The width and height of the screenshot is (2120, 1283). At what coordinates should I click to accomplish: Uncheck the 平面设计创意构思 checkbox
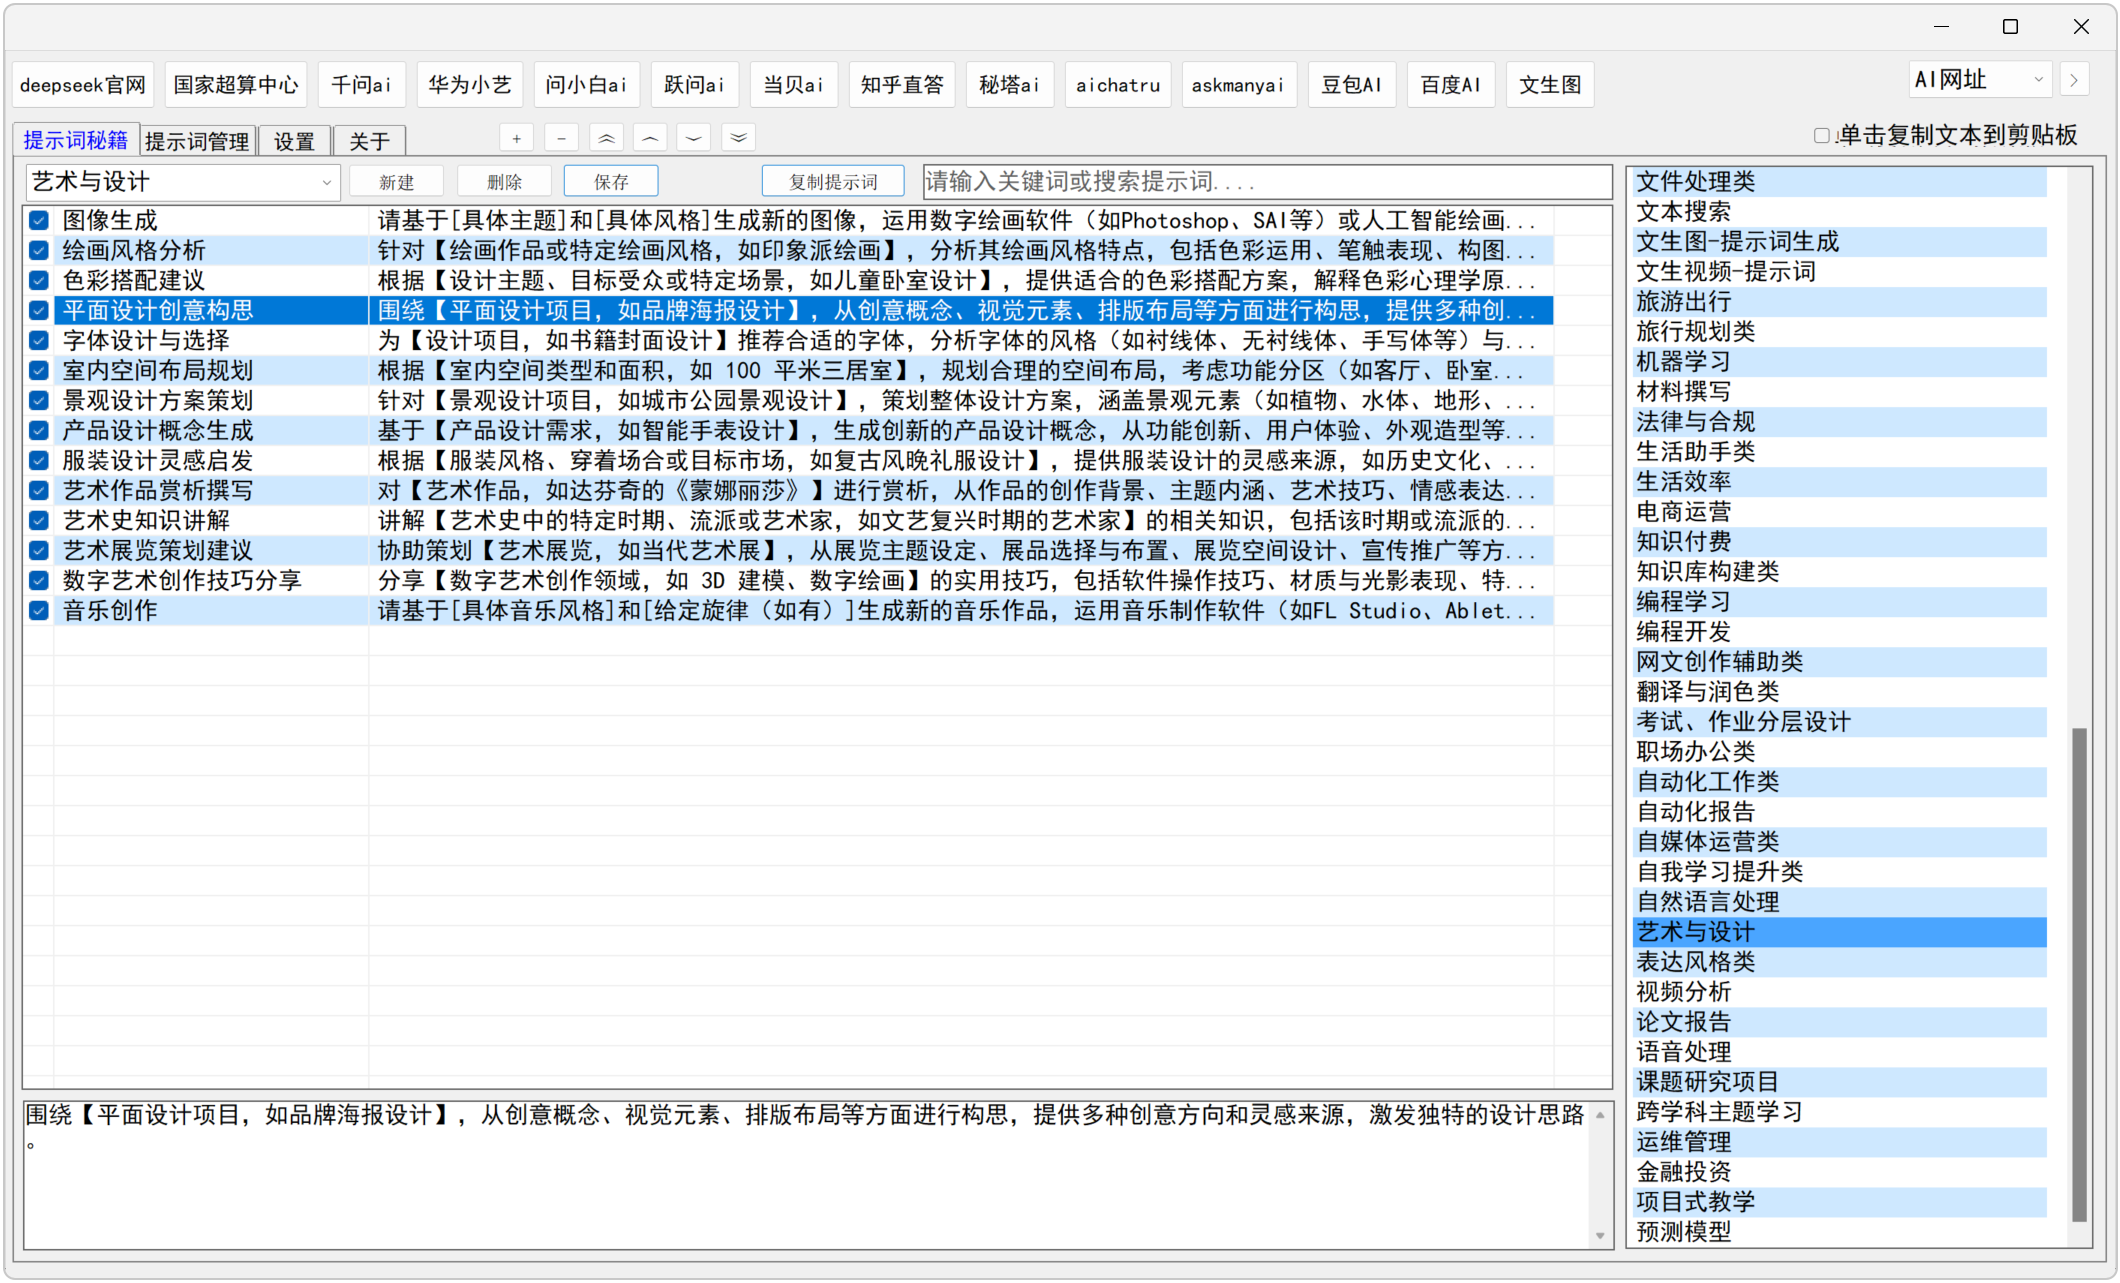(39, 310)
